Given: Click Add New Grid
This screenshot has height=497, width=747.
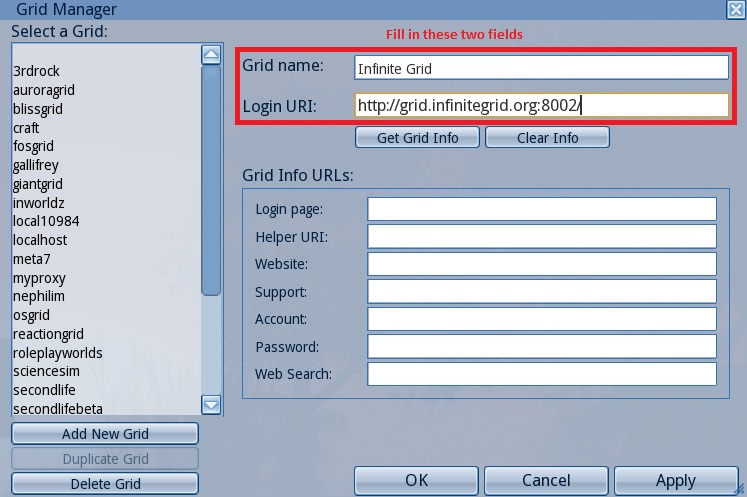Looking at the screenshot, I should pyautogui.click(x=105, y=434).
